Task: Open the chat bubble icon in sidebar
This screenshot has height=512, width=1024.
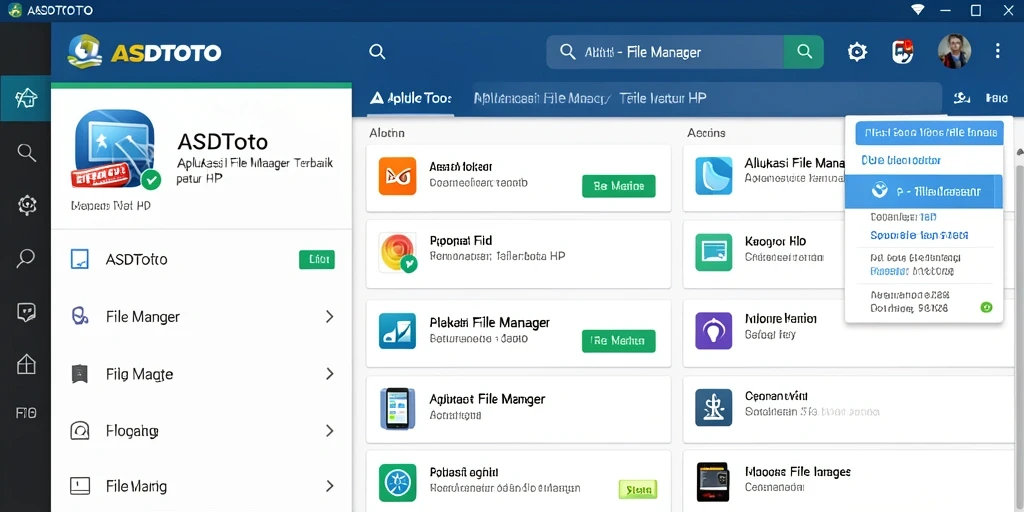Action: (26, 312)
